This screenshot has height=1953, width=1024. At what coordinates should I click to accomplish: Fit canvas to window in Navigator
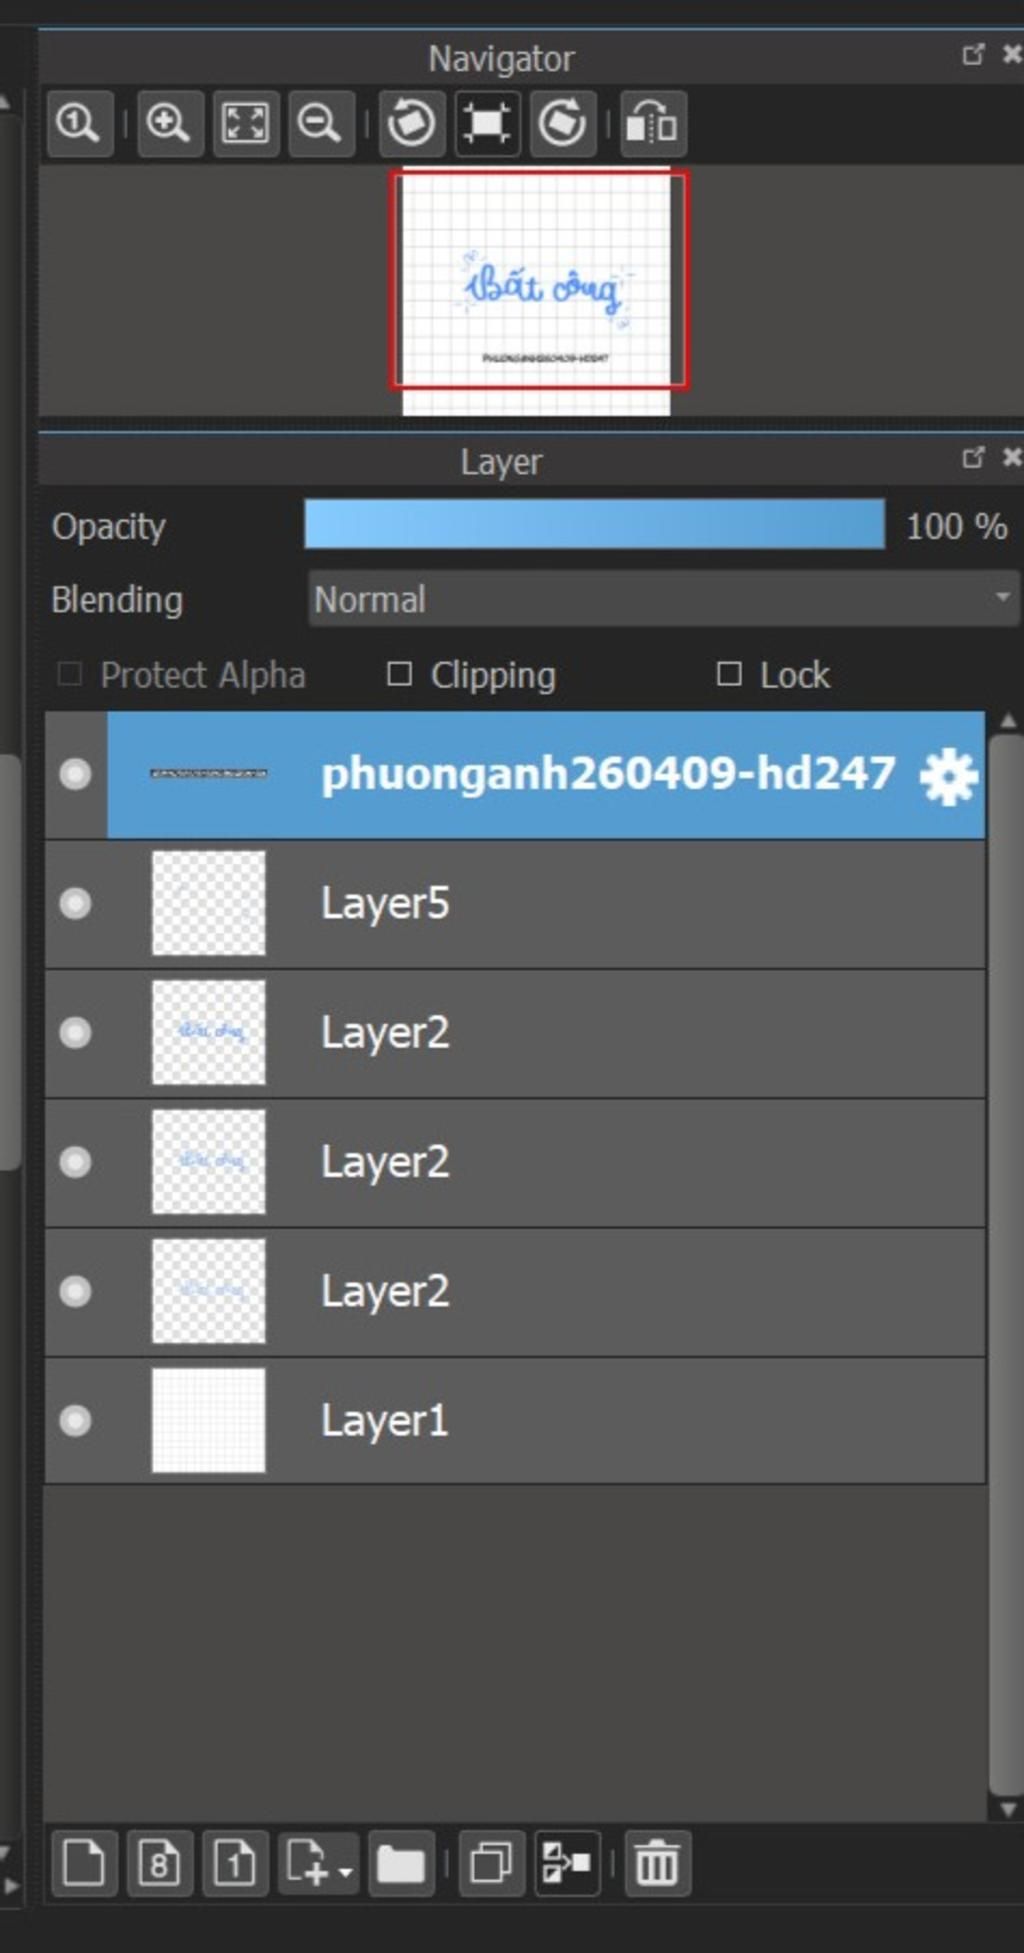(245, 123)
